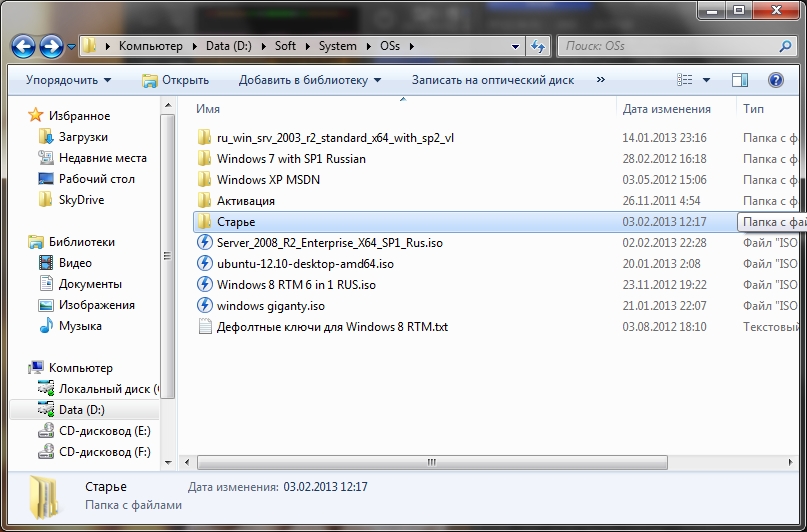Viewport: 807px width, 532px height.
Task: Open the Добавить в библиотеку menu
Action: click(310, 80)
